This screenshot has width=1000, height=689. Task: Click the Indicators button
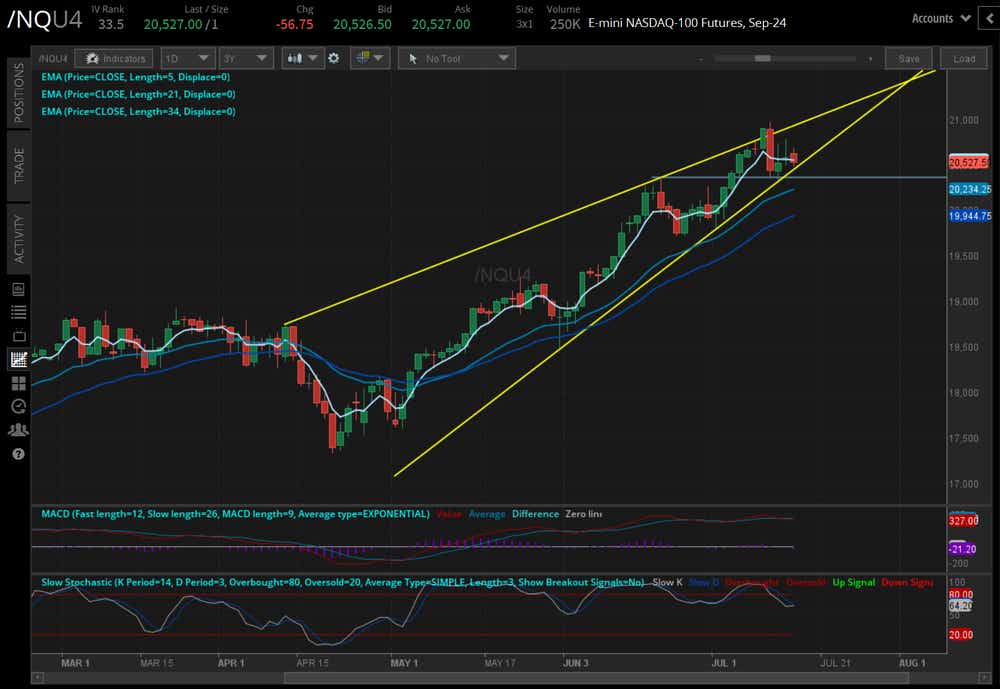(x=113, y=58)
